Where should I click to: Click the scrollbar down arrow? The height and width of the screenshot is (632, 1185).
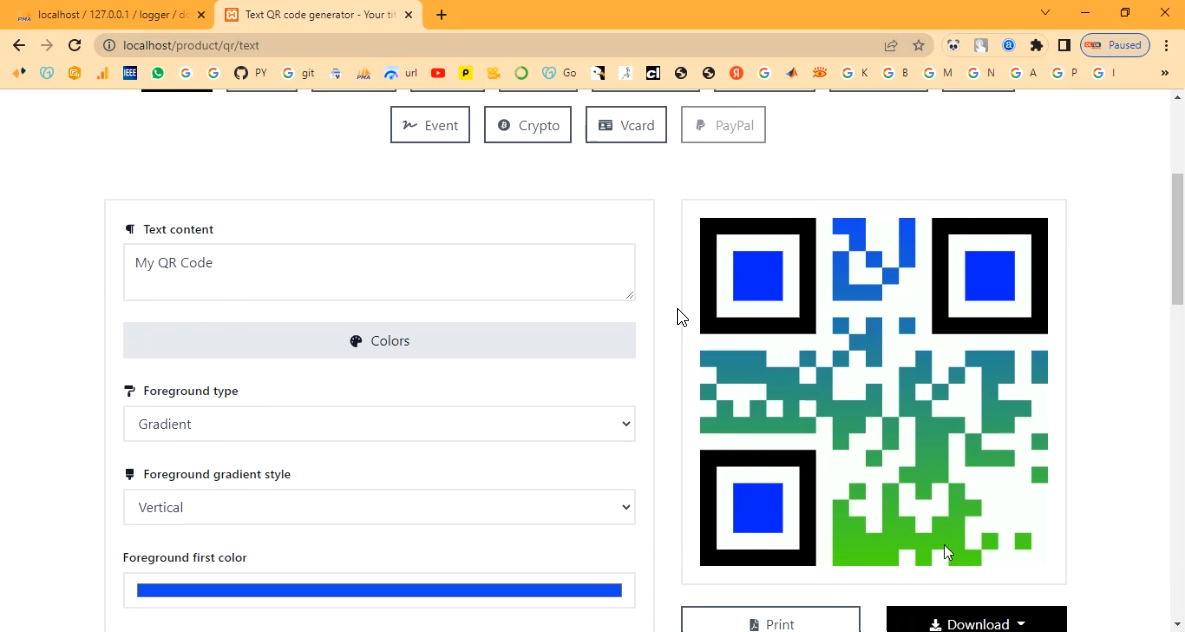(x=1177, y=624)
